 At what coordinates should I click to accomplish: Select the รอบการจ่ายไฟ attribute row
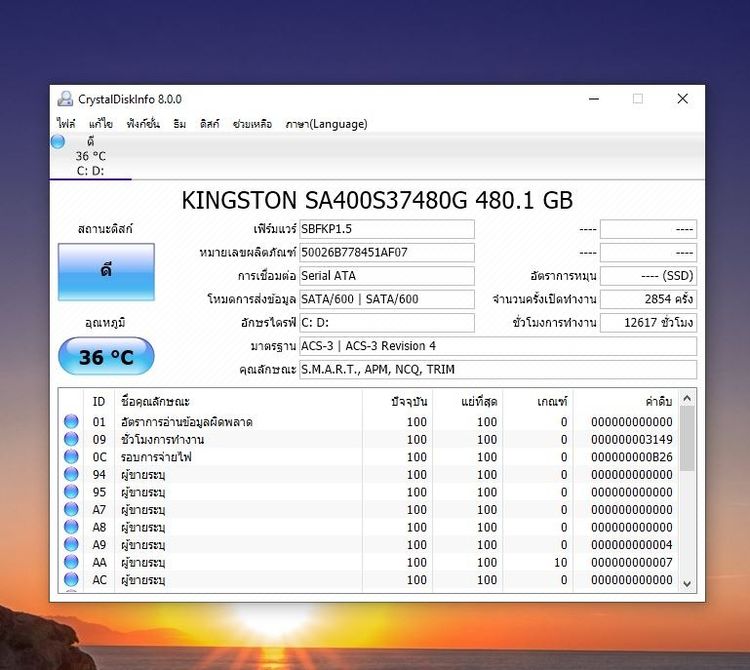click(368, 457)
